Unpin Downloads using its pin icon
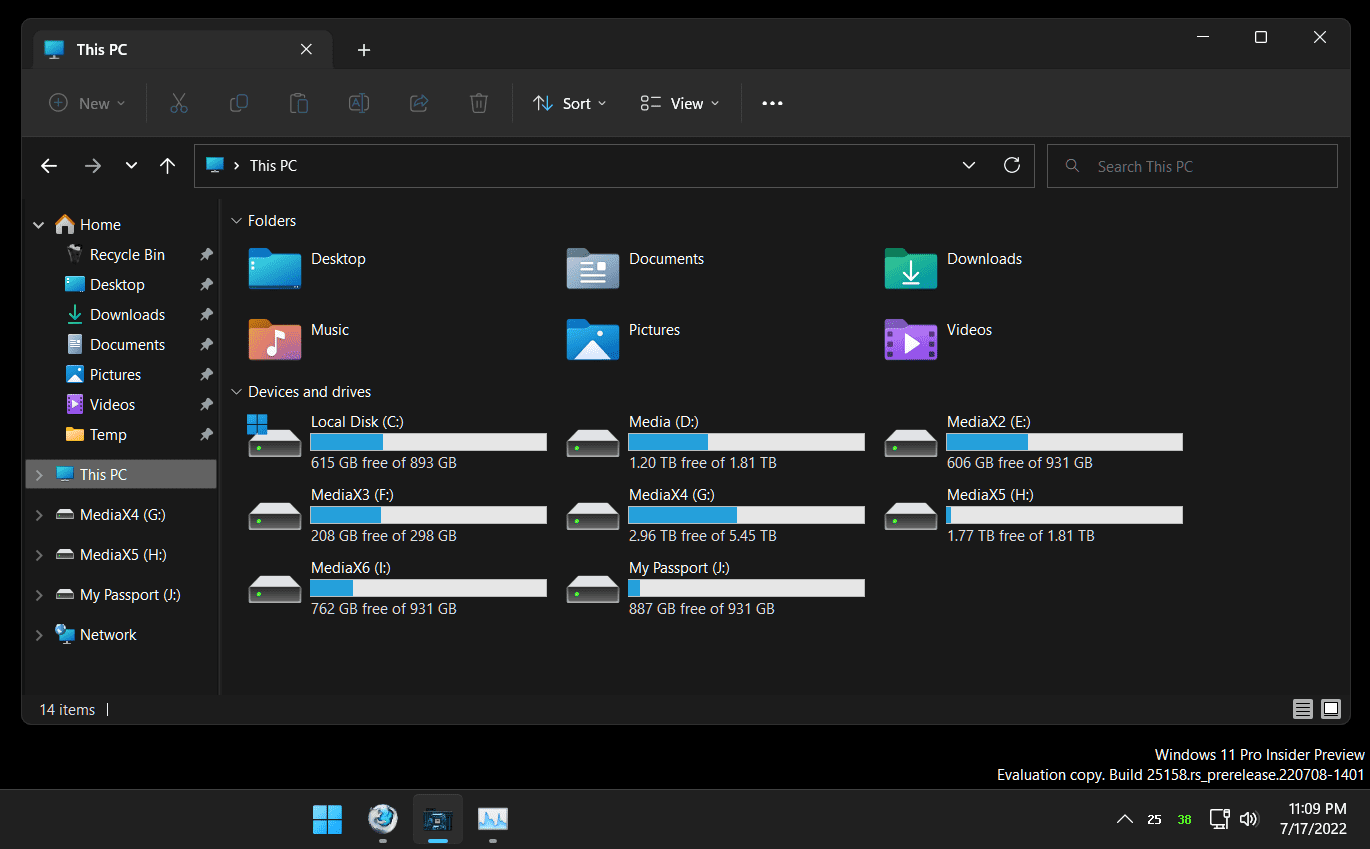1370x849 pixels. point(206,315)
